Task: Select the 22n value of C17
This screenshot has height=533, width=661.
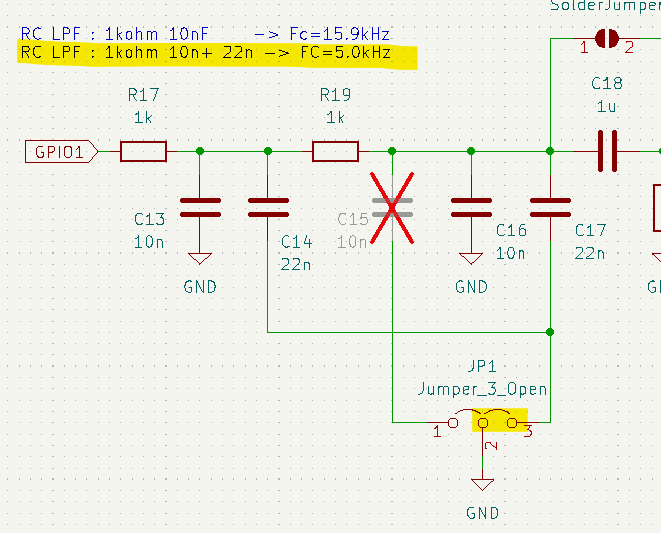Action: point(590,253)
